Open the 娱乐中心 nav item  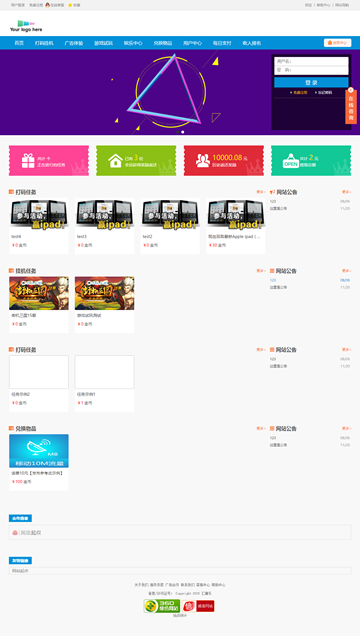point(133,43)
